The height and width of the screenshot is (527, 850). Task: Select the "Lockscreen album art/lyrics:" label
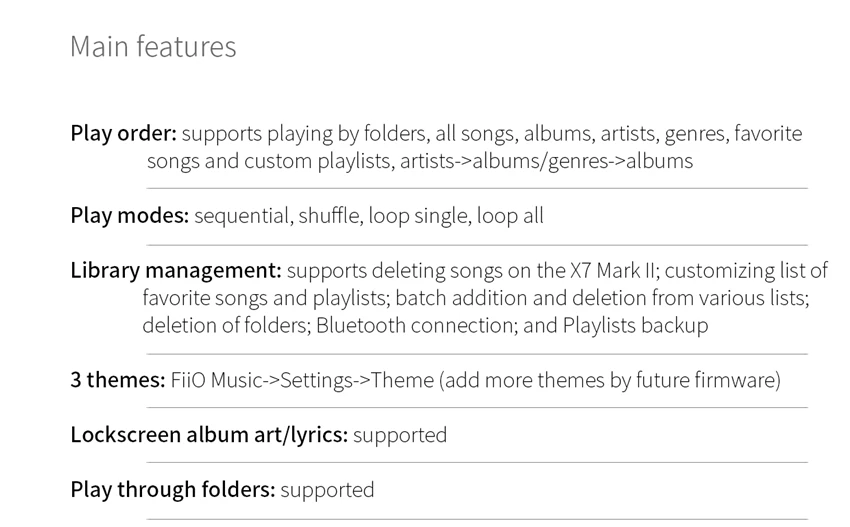[x=208, y=435]
